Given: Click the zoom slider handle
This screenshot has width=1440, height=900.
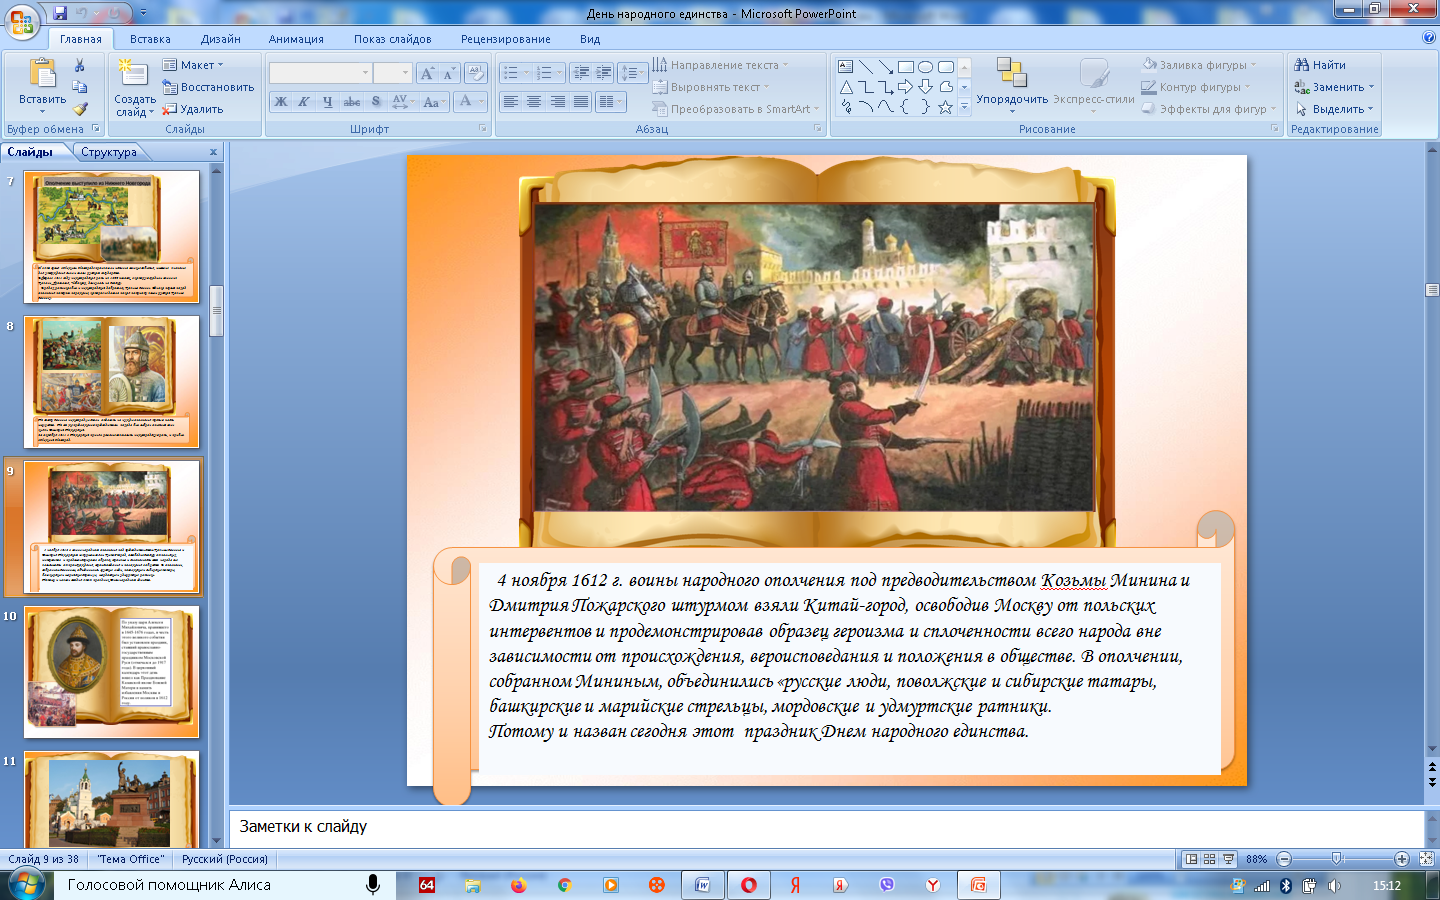Looking at the screenshot, I should click(x=1337, y=859).
